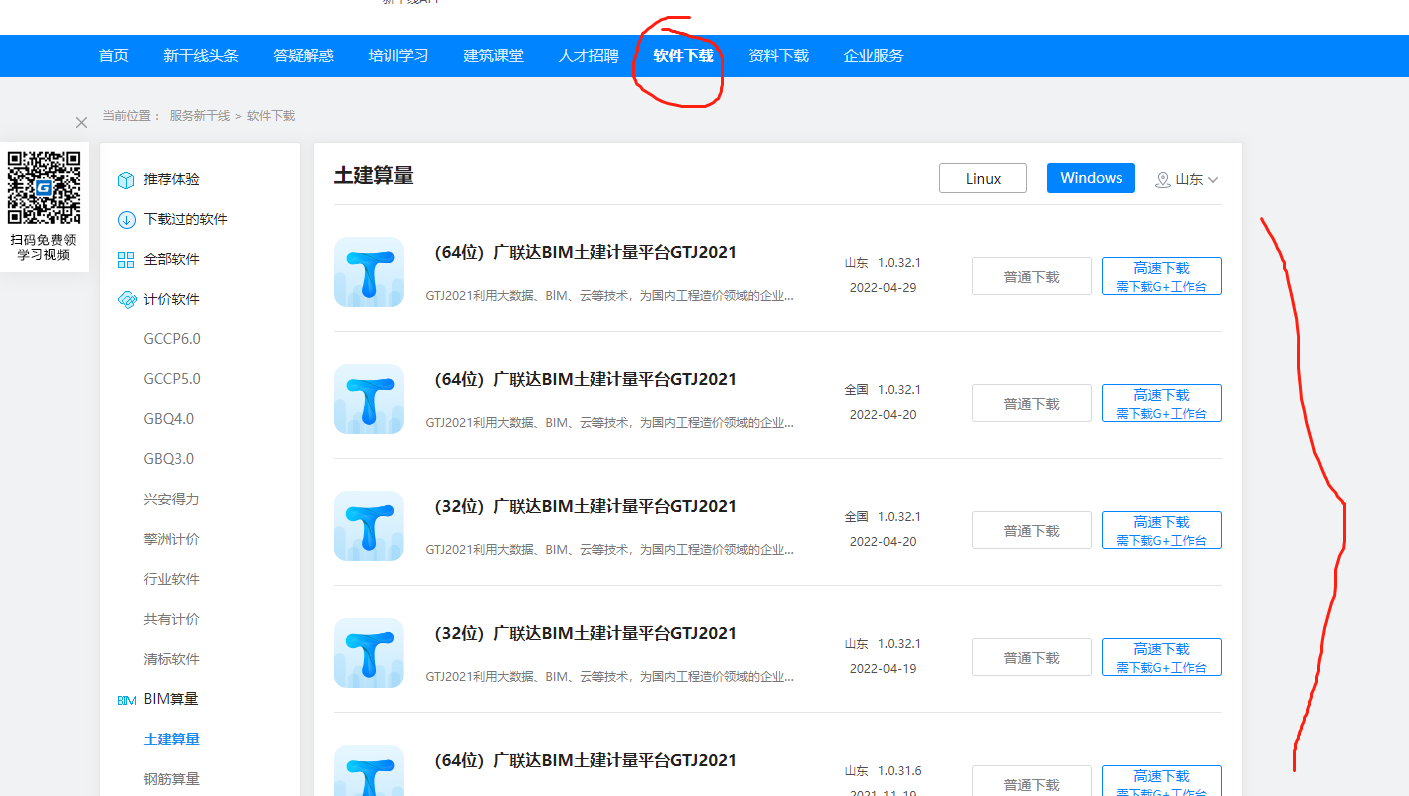
Task: Click GTJ2021 icon for 32位 全国 2022-04-20 entry
Action: coord(369,526)
